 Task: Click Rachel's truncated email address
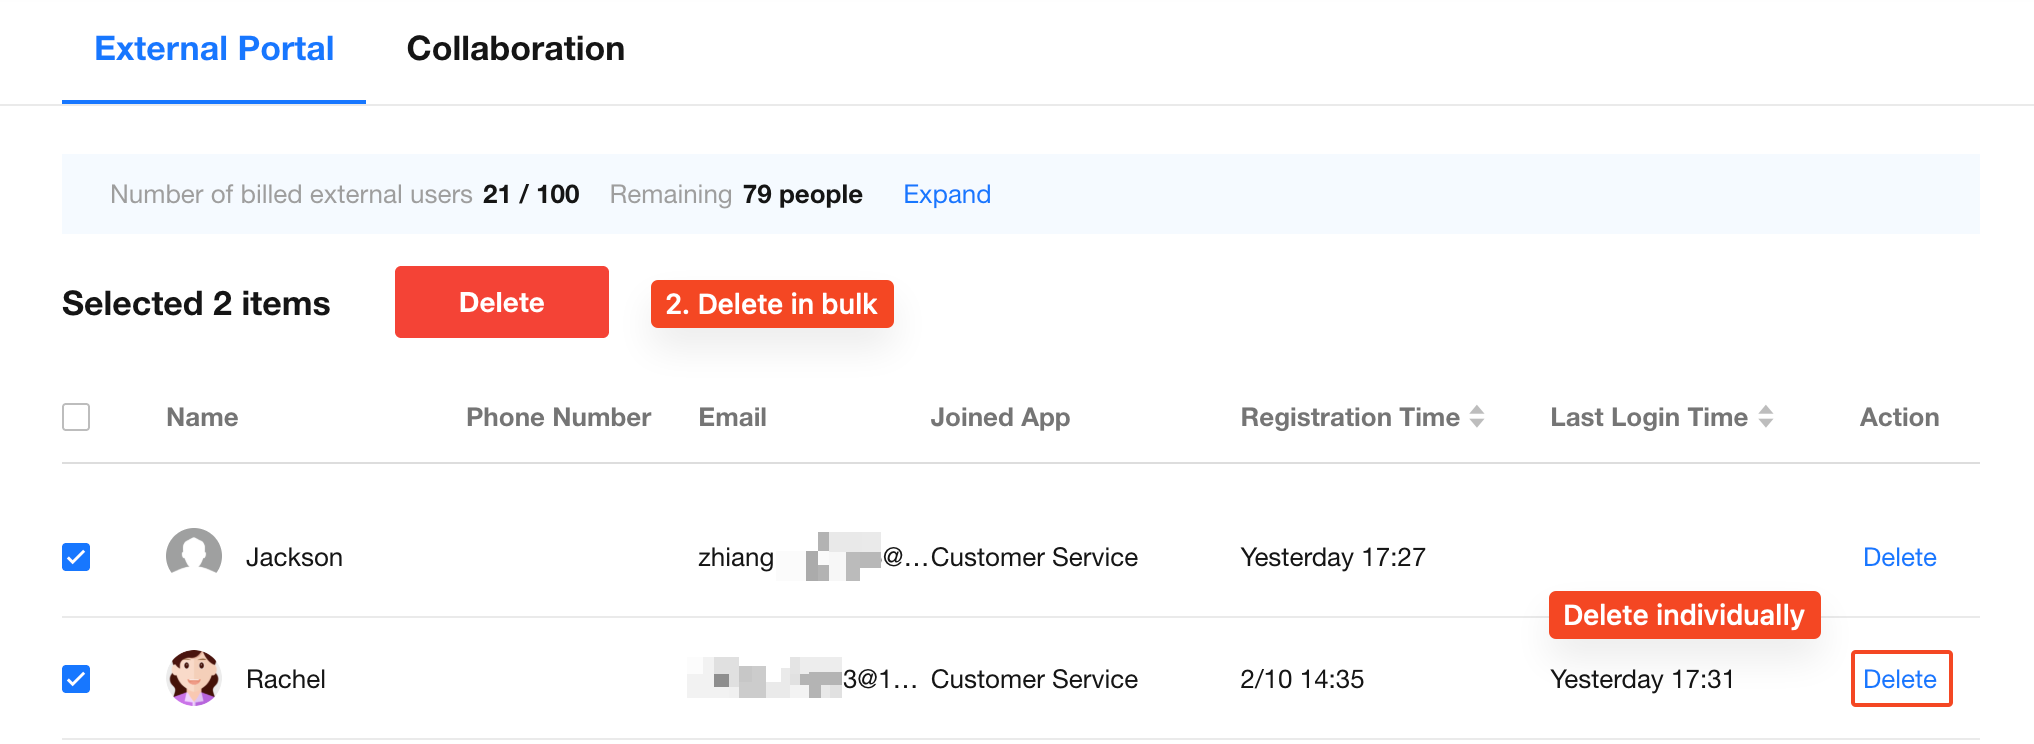click(x=802, y=679)
